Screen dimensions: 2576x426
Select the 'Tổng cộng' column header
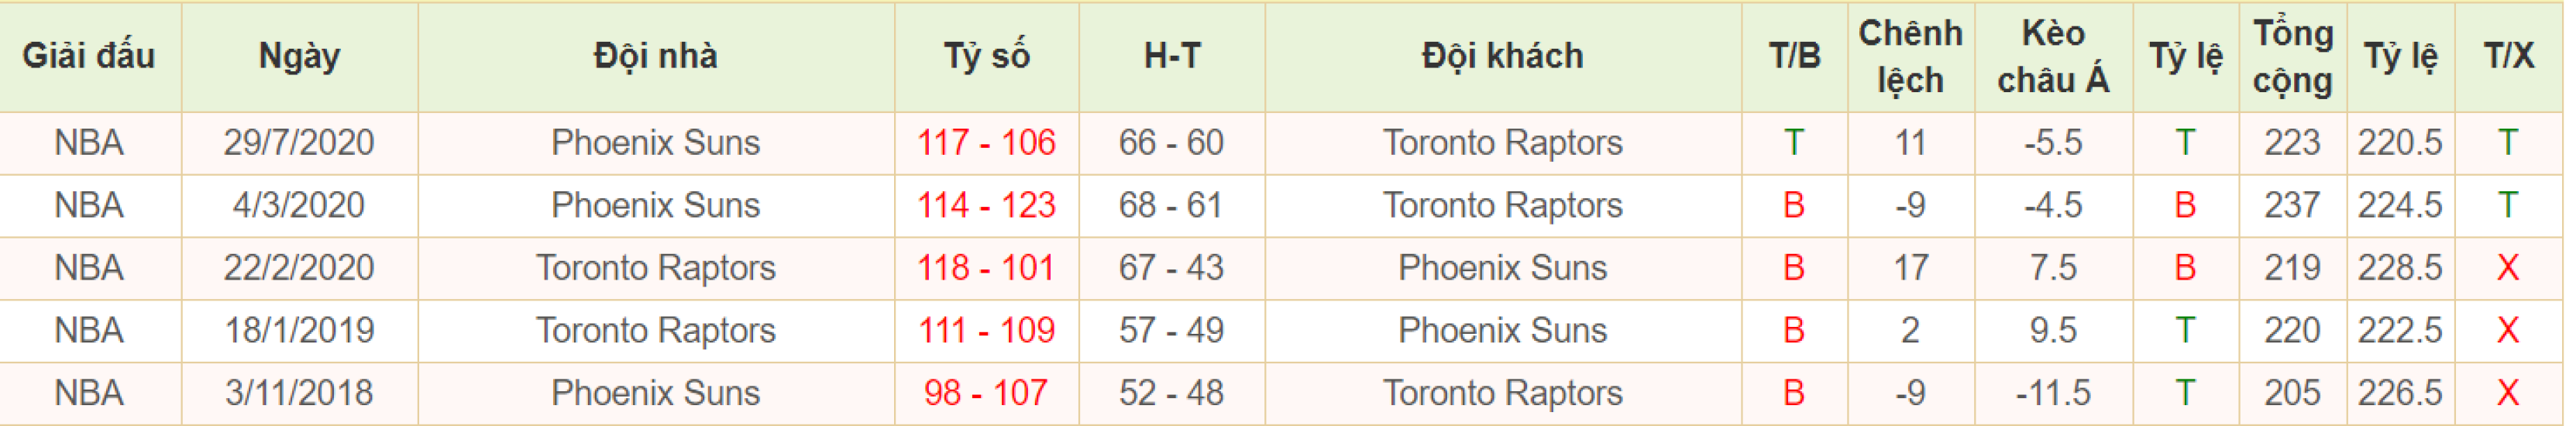2292,56
